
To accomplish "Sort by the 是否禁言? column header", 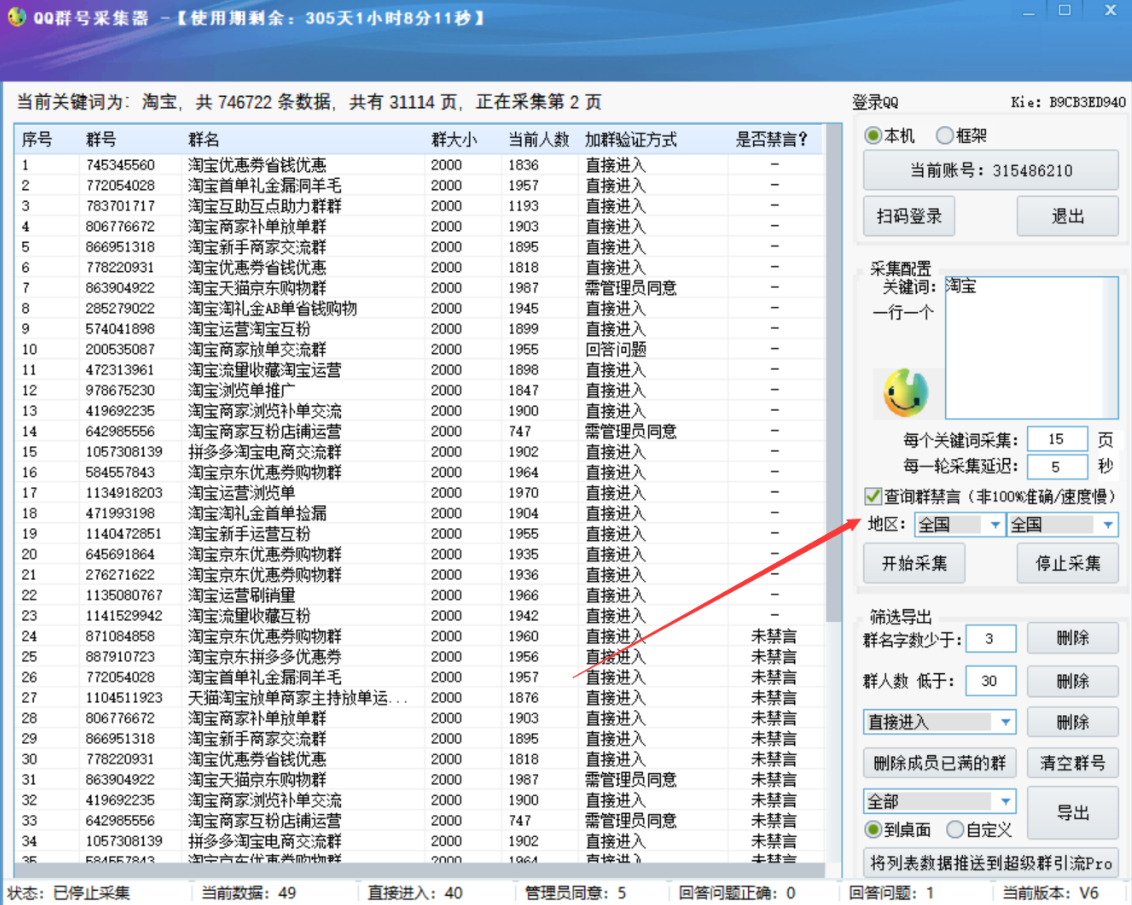I will 774,139.
